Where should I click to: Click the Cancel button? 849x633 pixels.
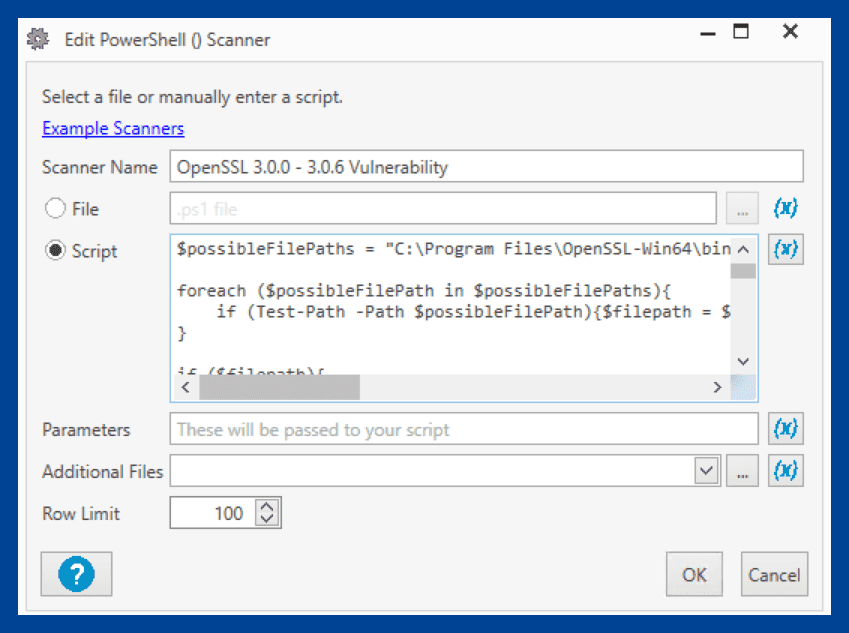click(774, 574)
